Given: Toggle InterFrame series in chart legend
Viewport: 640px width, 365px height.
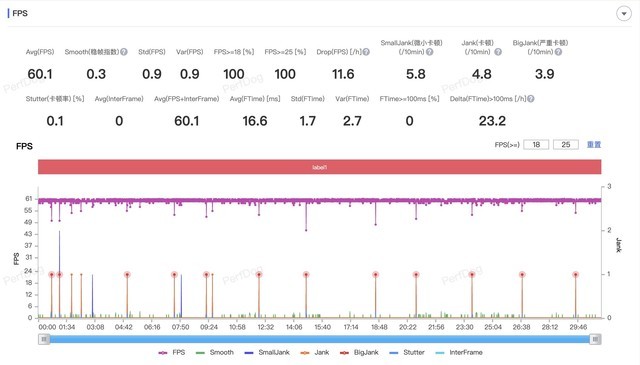Looking at the screenshot, I should pos(459,352).
